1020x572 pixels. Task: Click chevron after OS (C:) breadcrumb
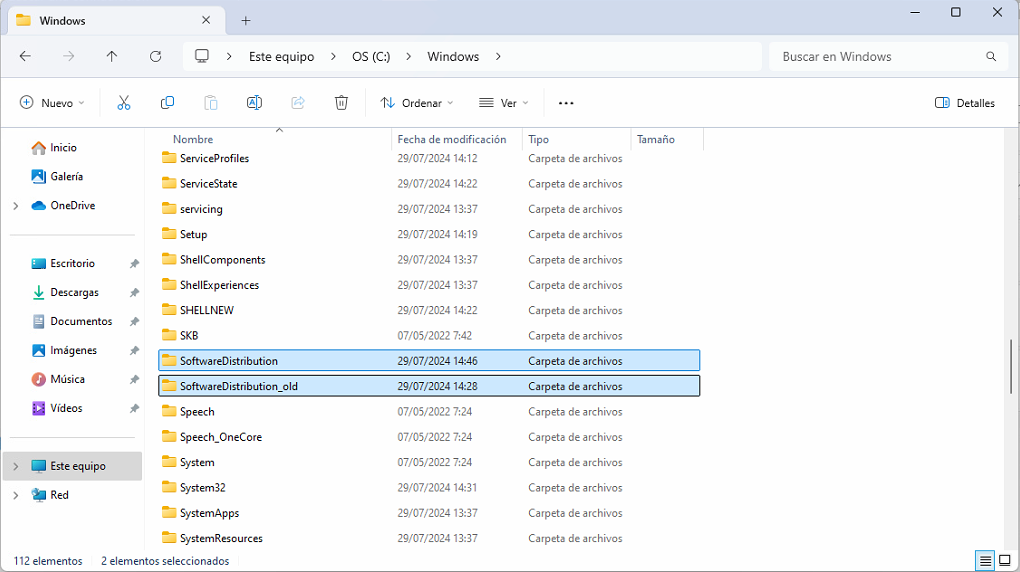(409, 57)
